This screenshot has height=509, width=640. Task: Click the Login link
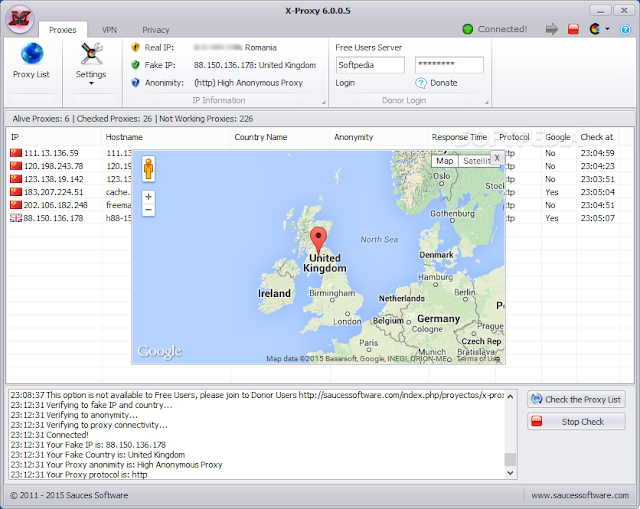tap(345, 83)
